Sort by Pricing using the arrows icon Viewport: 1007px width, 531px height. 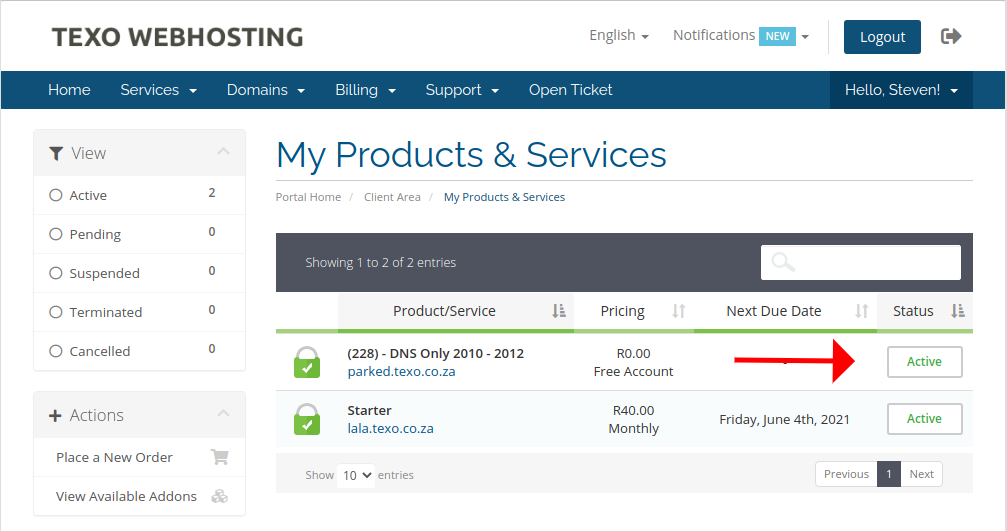coord(679,311)
